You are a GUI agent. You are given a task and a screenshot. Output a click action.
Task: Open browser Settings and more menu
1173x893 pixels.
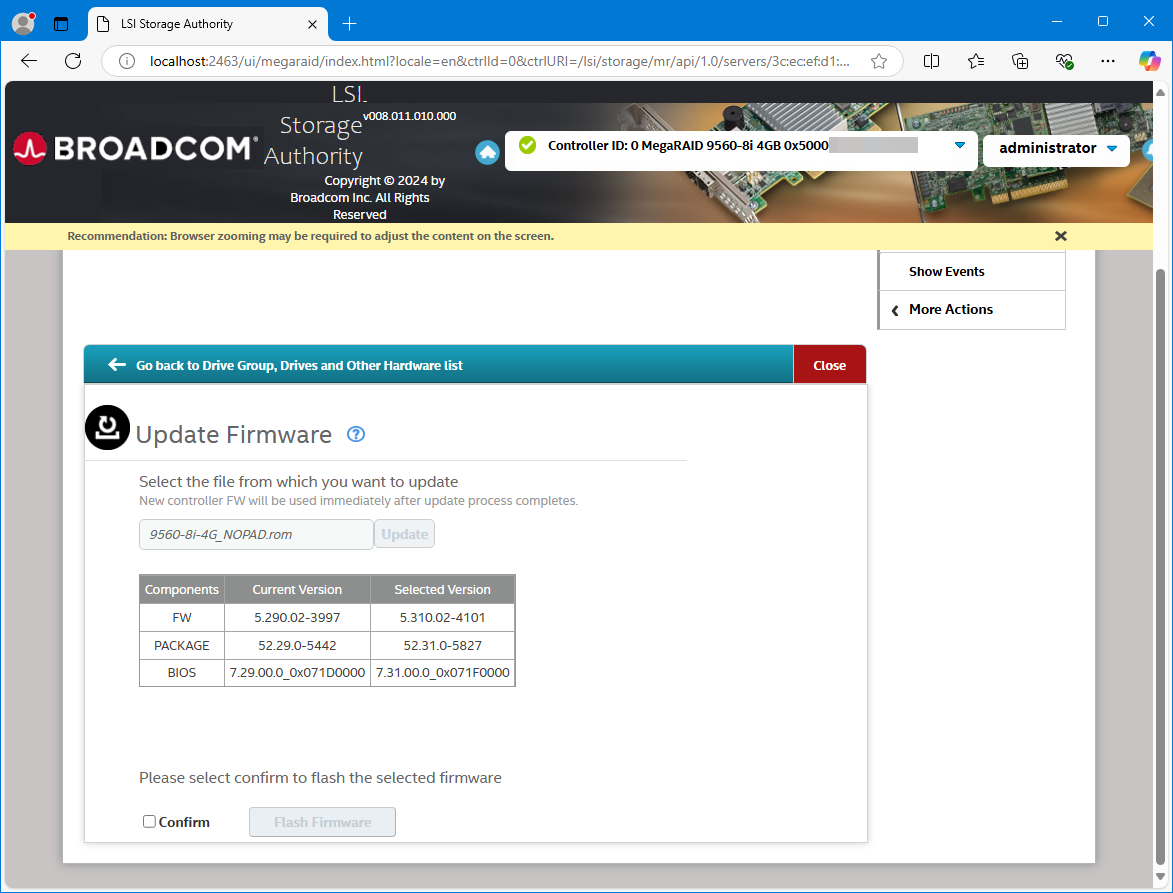[x=1108, y=61]
